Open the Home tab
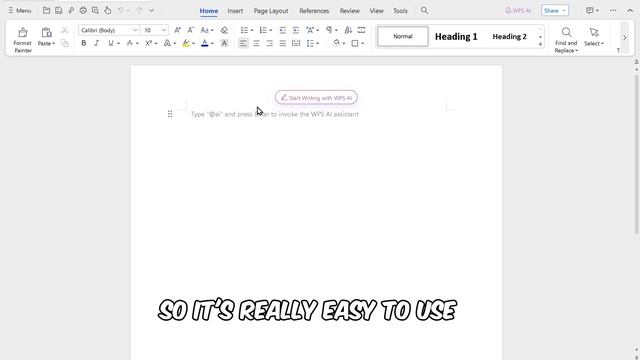The height and width of the screenshot is (360, 640). [x=209, y=11]
